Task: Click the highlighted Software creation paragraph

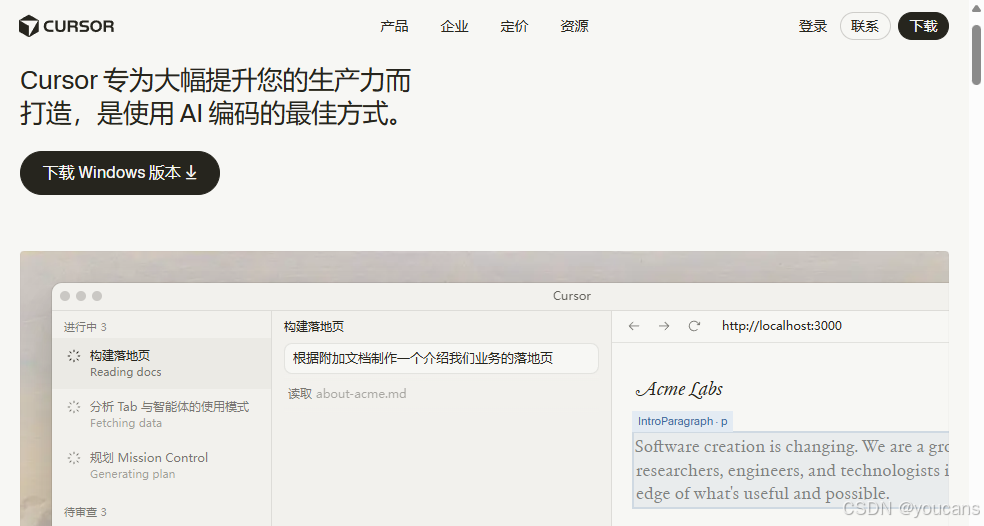Action: pyautogui.click(x=791, y=470)
